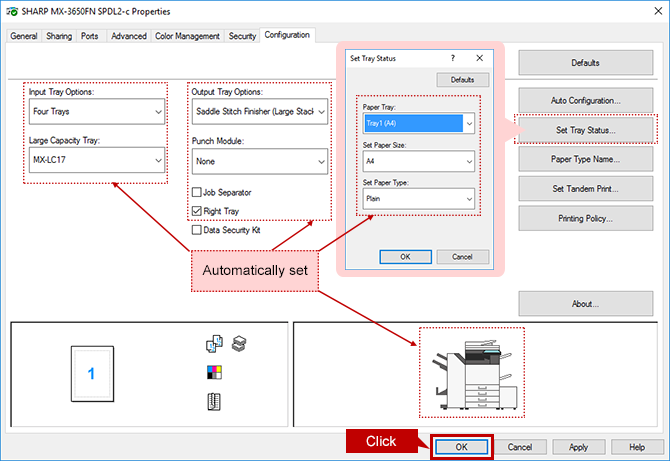This screenshot has width=670, height=461.
Task: Open Set Tray Status settings
Action: click(x=586, y=130)
